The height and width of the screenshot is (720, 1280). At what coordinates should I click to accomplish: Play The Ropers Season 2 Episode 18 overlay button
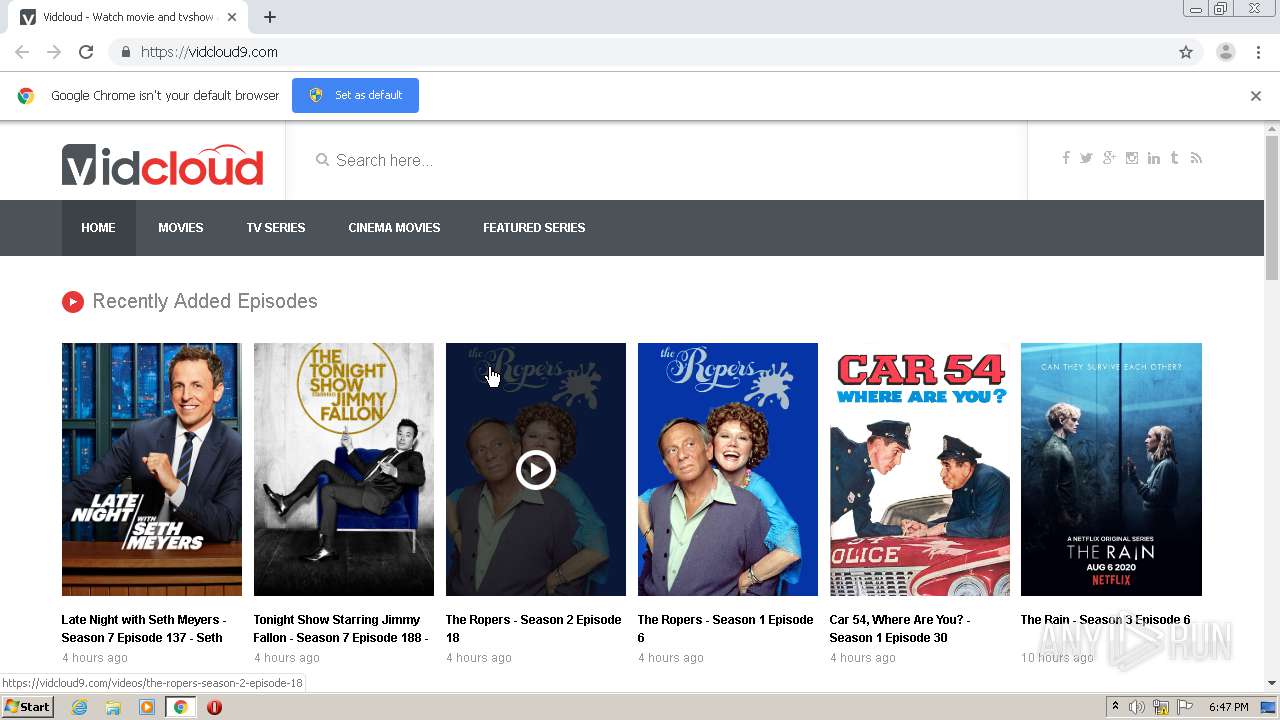point(535,469)
